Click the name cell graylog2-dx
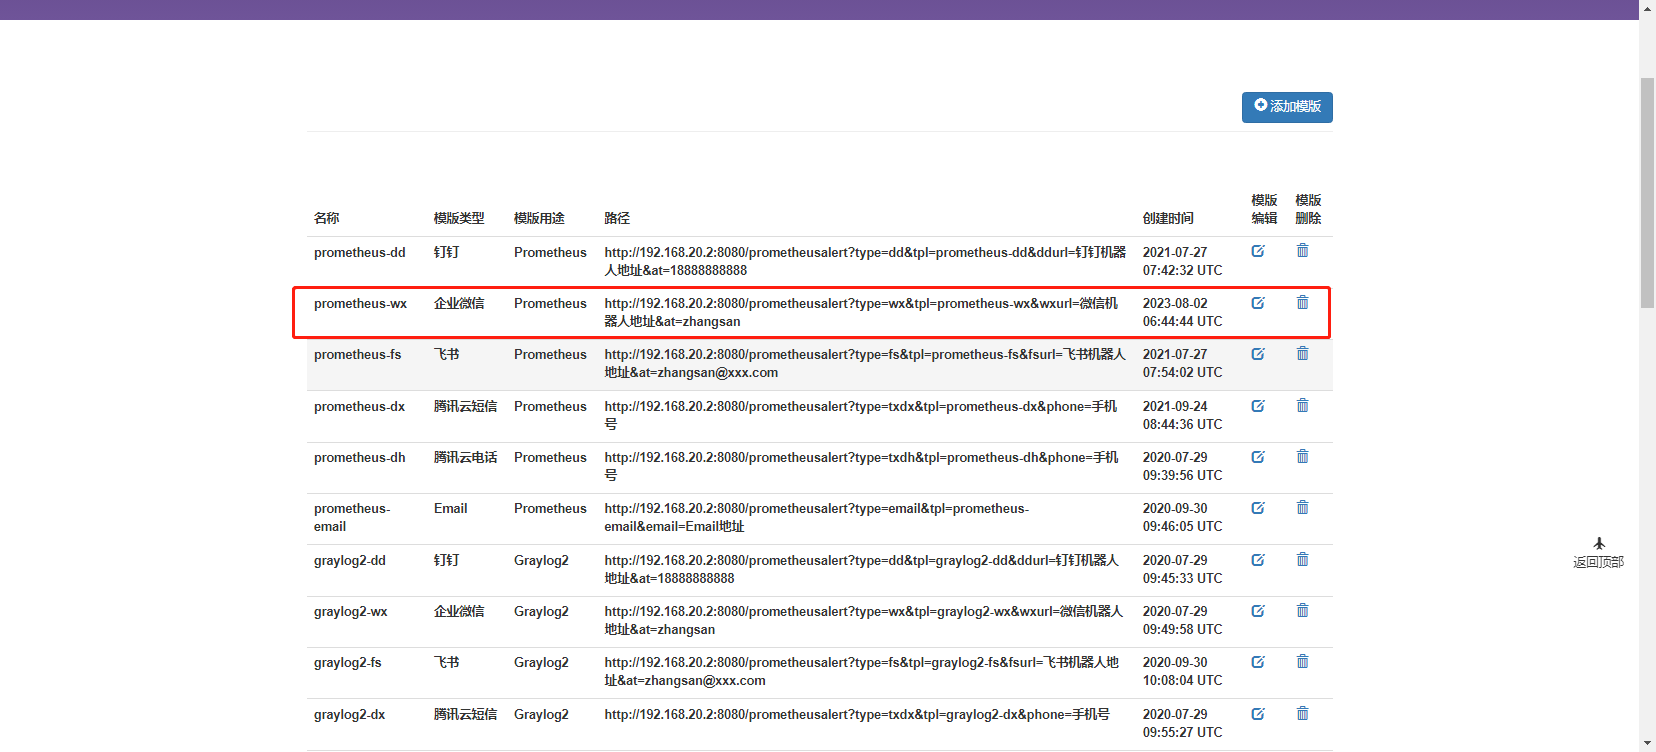This screenshot has width=1656, height=752. [350, 714]
